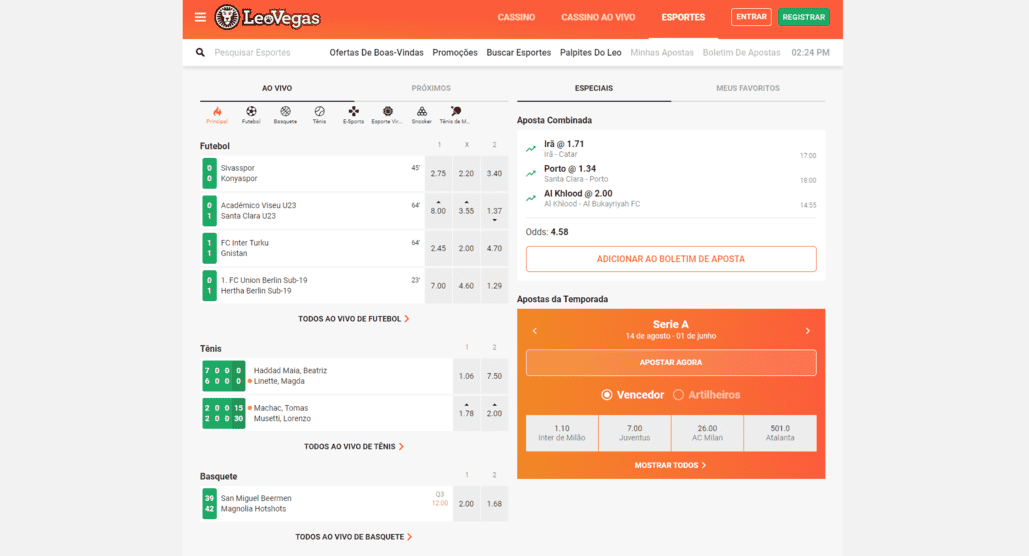Click Adicionar ao Boletim de Aposta
The height and width of the screenshot is (556, 1029).
coord(671,259)
